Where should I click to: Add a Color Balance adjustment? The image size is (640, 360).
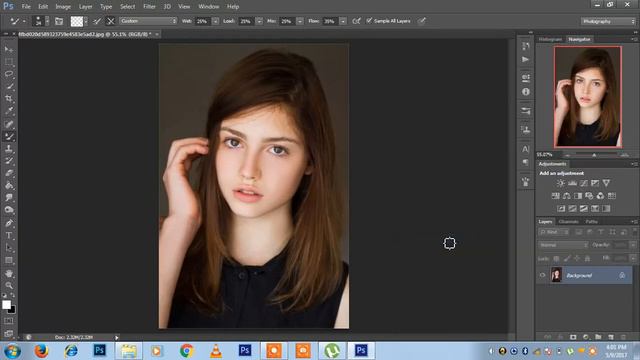567,196
